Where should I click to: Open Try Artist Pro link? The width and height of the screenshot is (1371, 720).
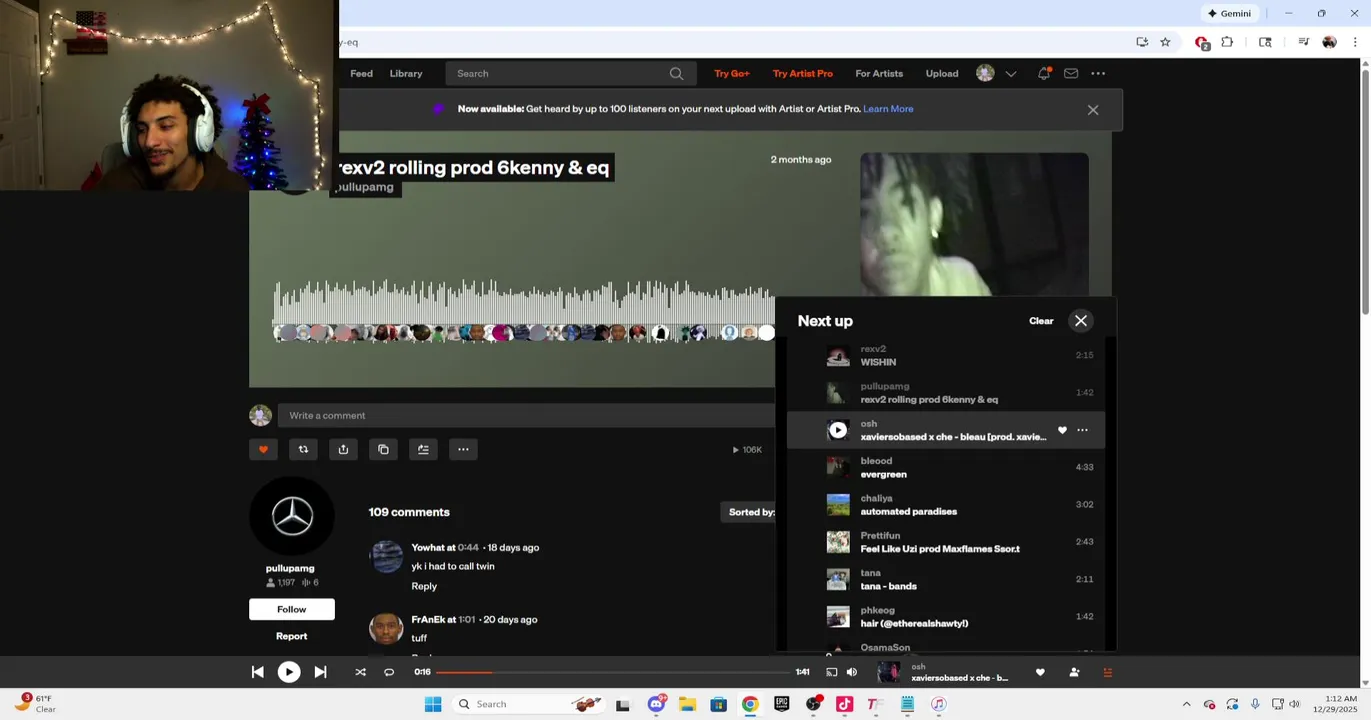(x=803, y=73)
